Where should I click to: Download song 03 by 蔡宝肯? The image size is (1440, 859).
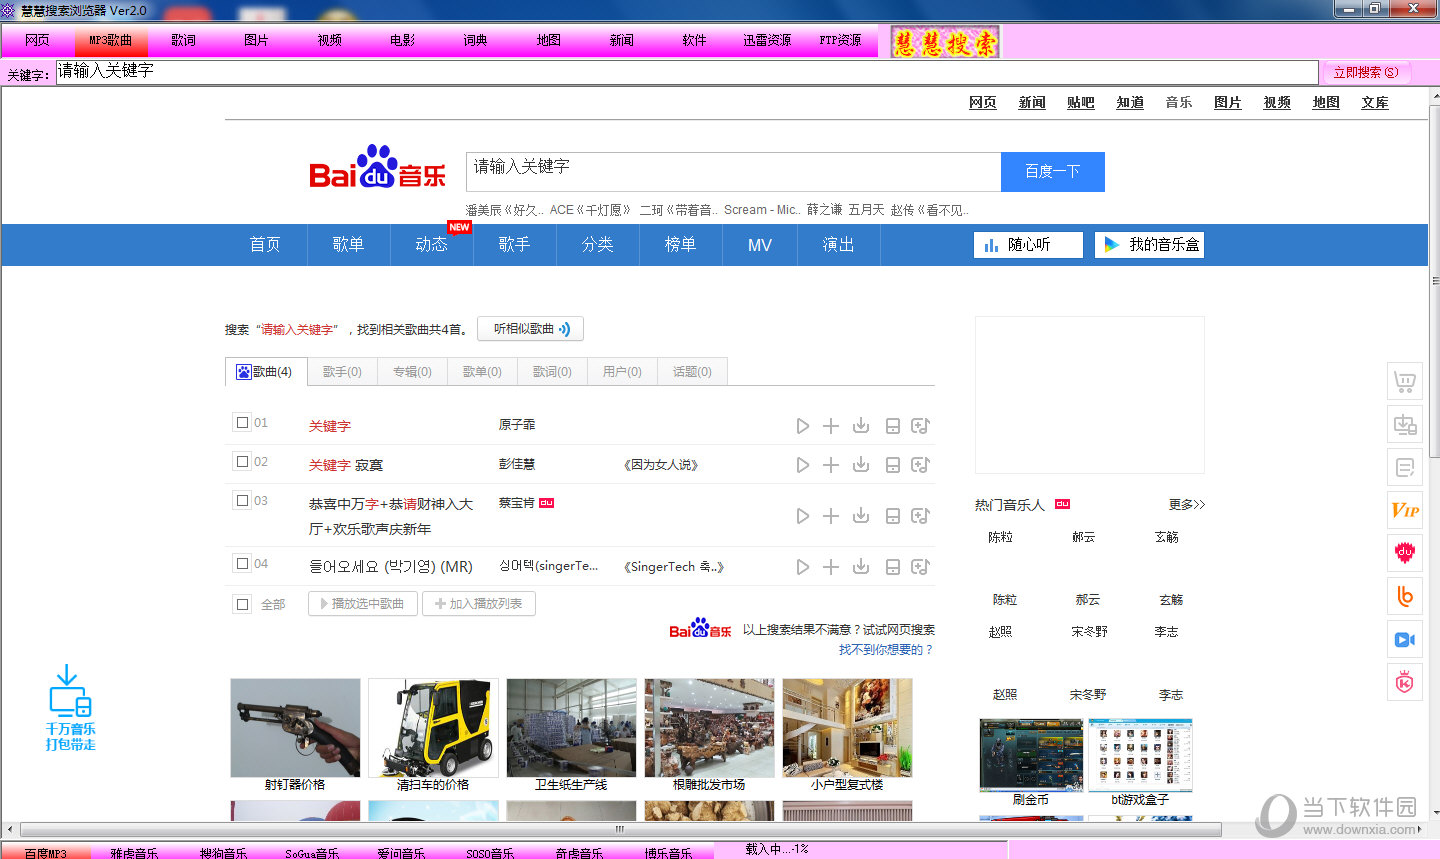tap(861, 516)
